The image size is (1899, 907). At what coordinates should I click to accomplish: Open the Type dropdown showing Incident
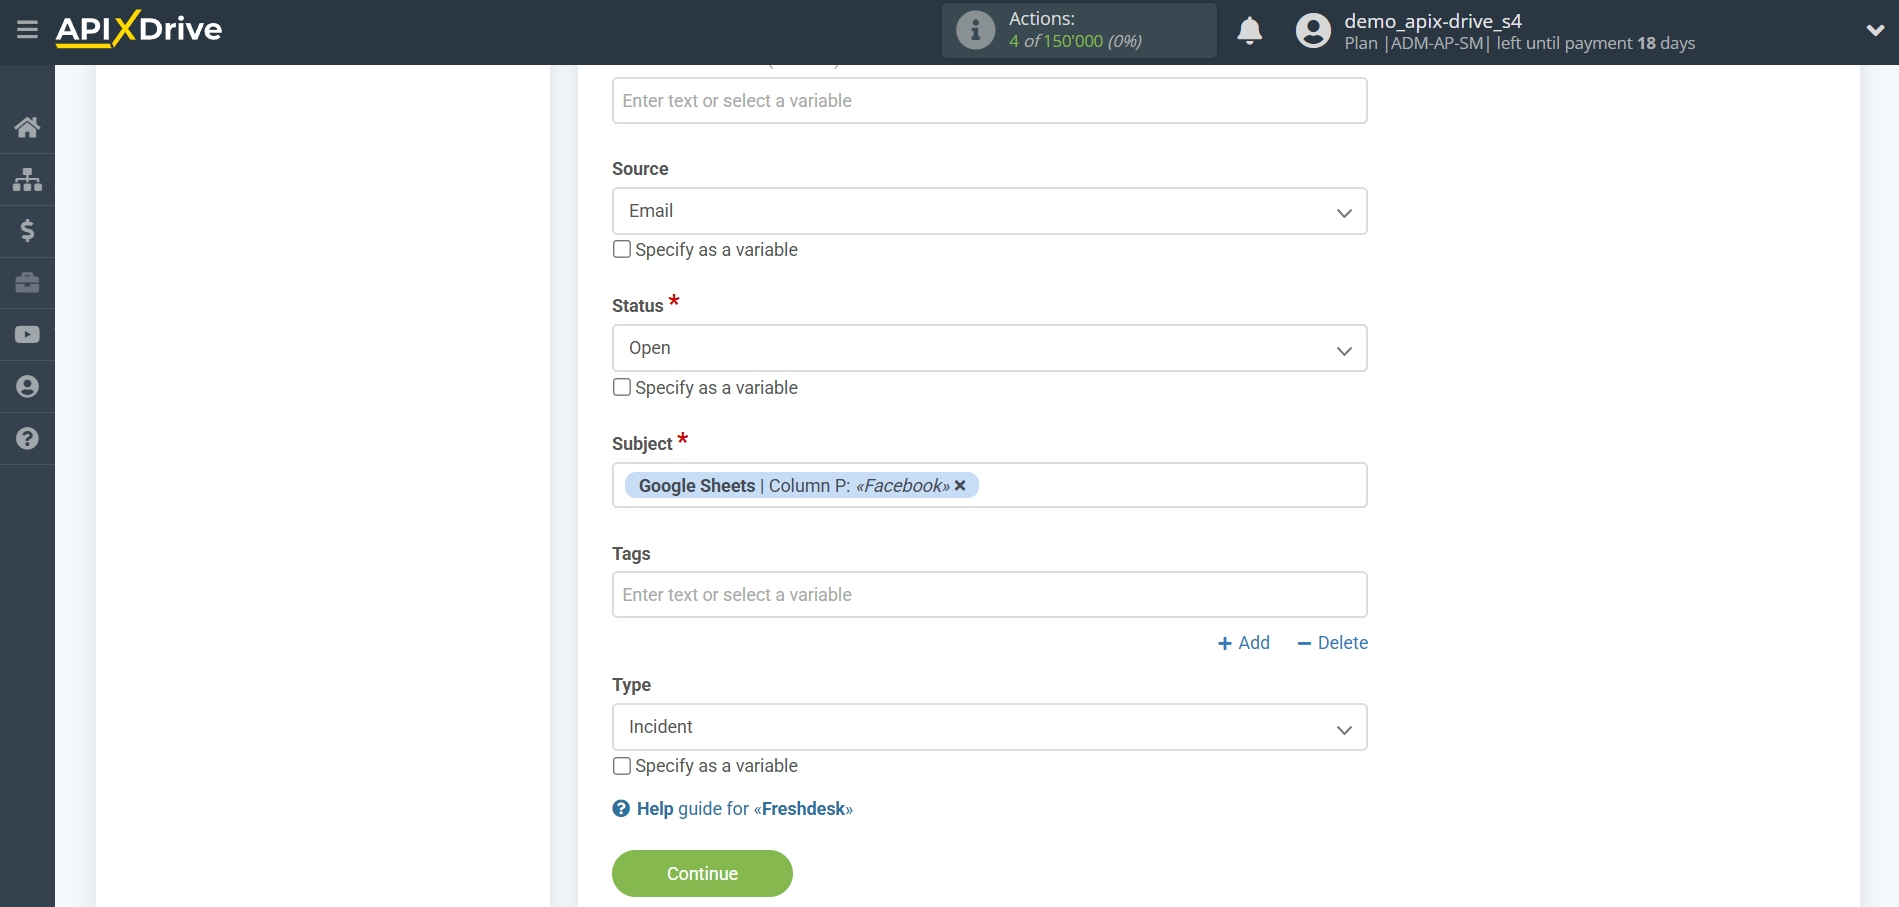(x=989, y=727)
